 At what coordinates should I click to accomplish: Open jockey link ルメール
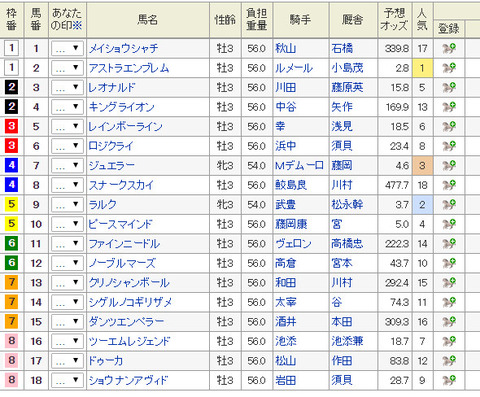coord(294,68)
